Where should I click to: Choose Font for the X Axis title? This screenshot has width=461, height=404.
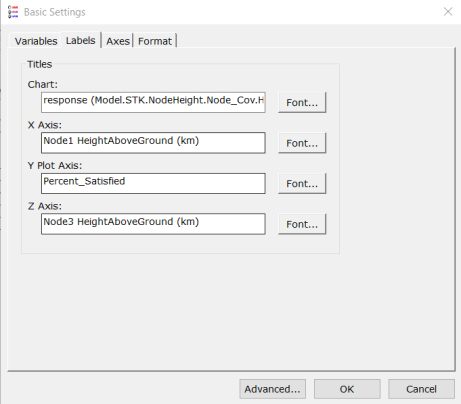(302, 143)
